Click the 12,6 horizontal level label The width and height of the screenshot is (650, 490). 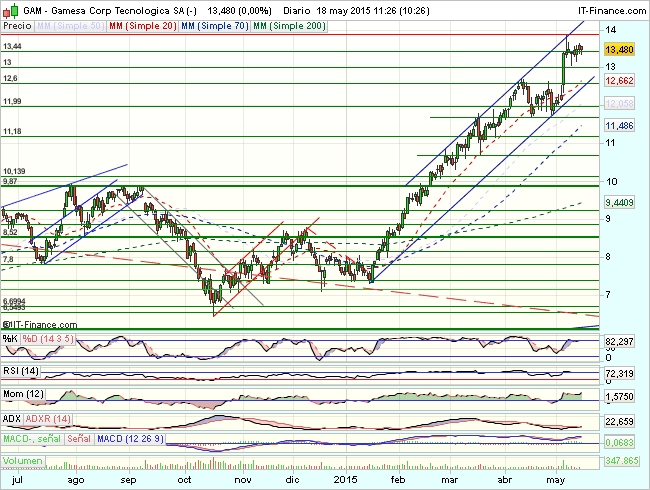click(10, 78)
